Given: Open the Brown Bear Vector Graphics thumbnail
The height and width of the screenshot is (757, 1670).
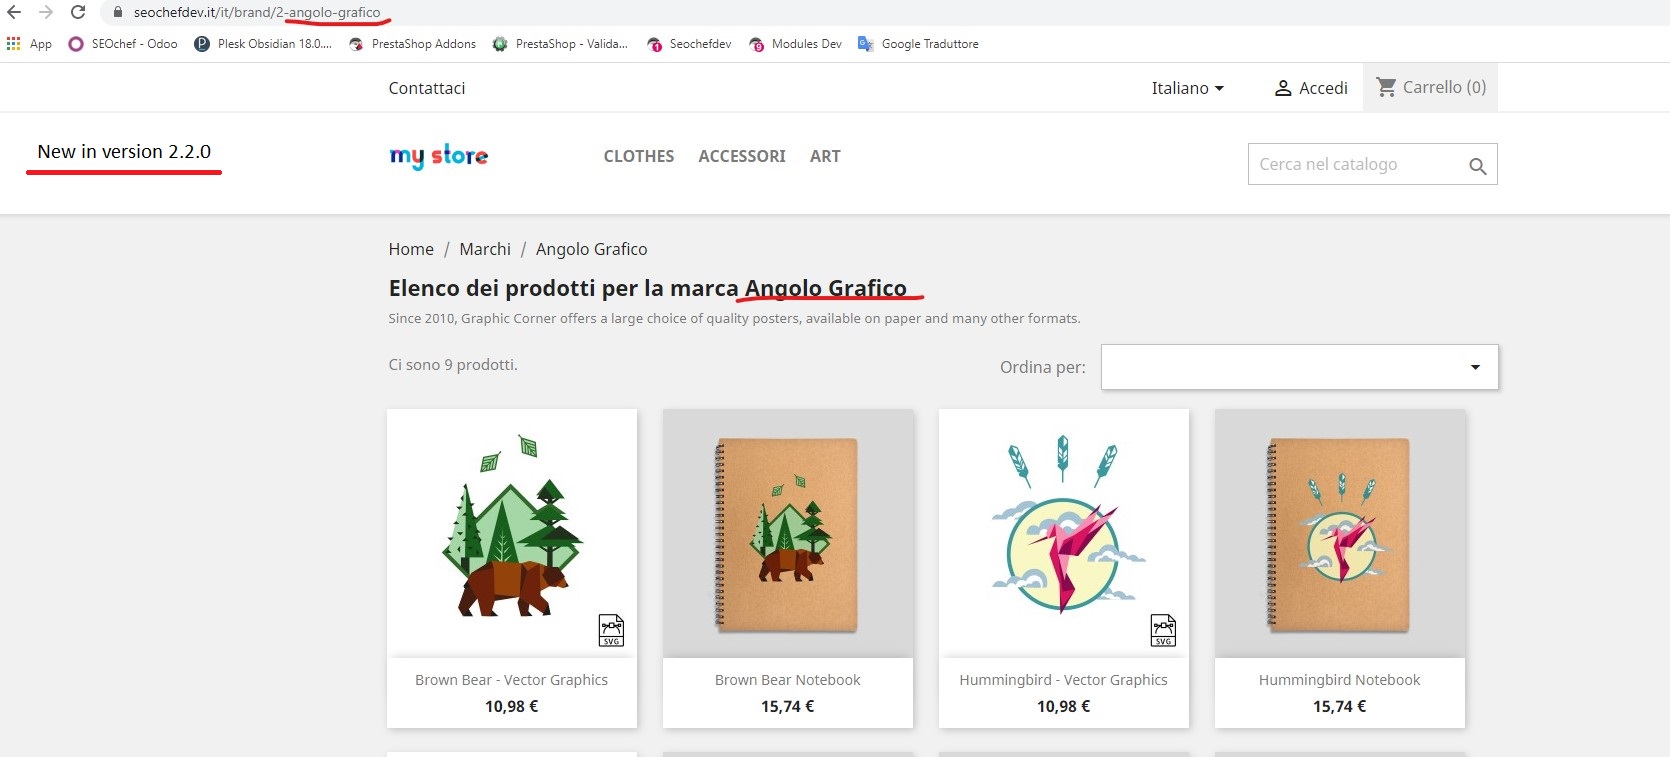Looking at the screenshot, I should coord(512,533).
